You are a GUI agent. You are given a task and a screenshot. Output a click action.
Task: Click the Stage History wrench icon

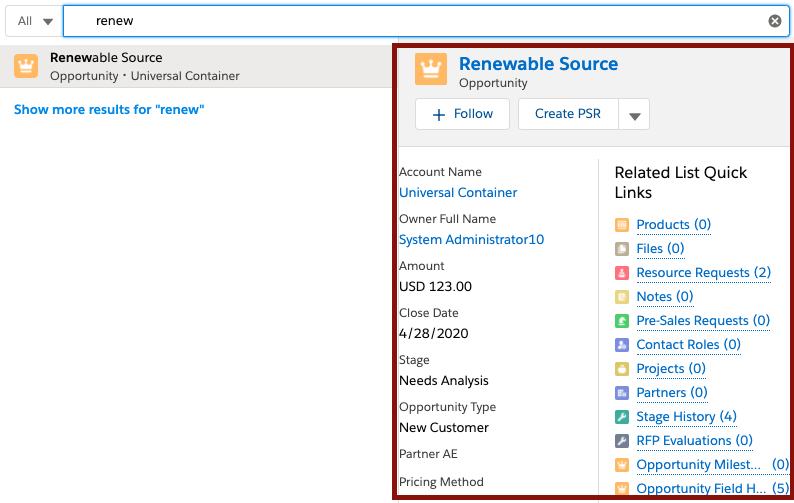[622, 417]
